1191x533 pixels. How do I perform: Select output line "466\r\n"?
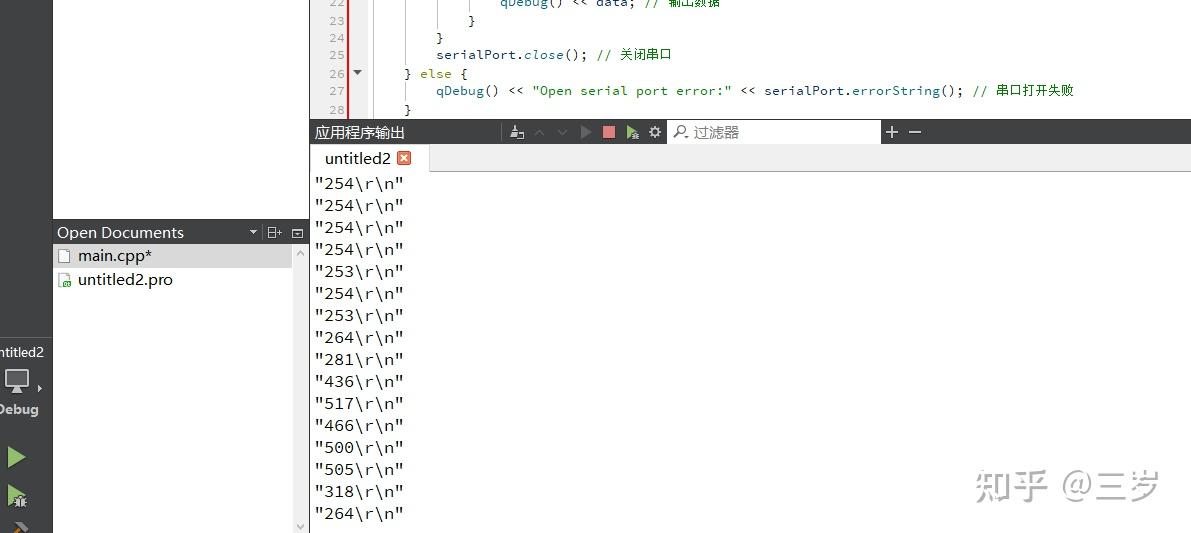(x=359, y=425)
